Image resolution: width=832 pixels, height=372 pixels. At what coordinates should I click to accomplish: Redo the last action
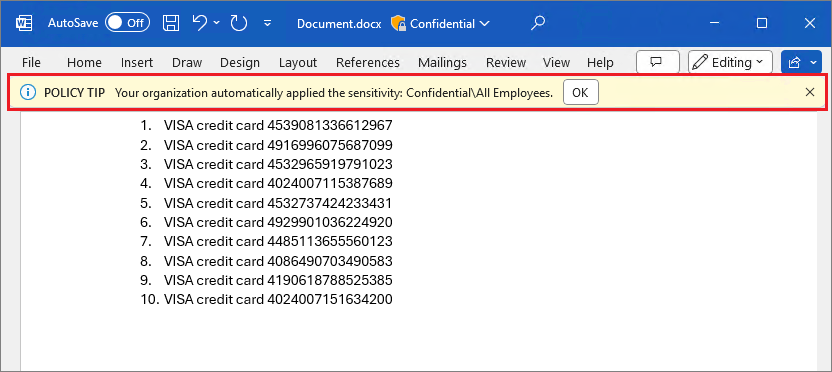tap(239, 23)
